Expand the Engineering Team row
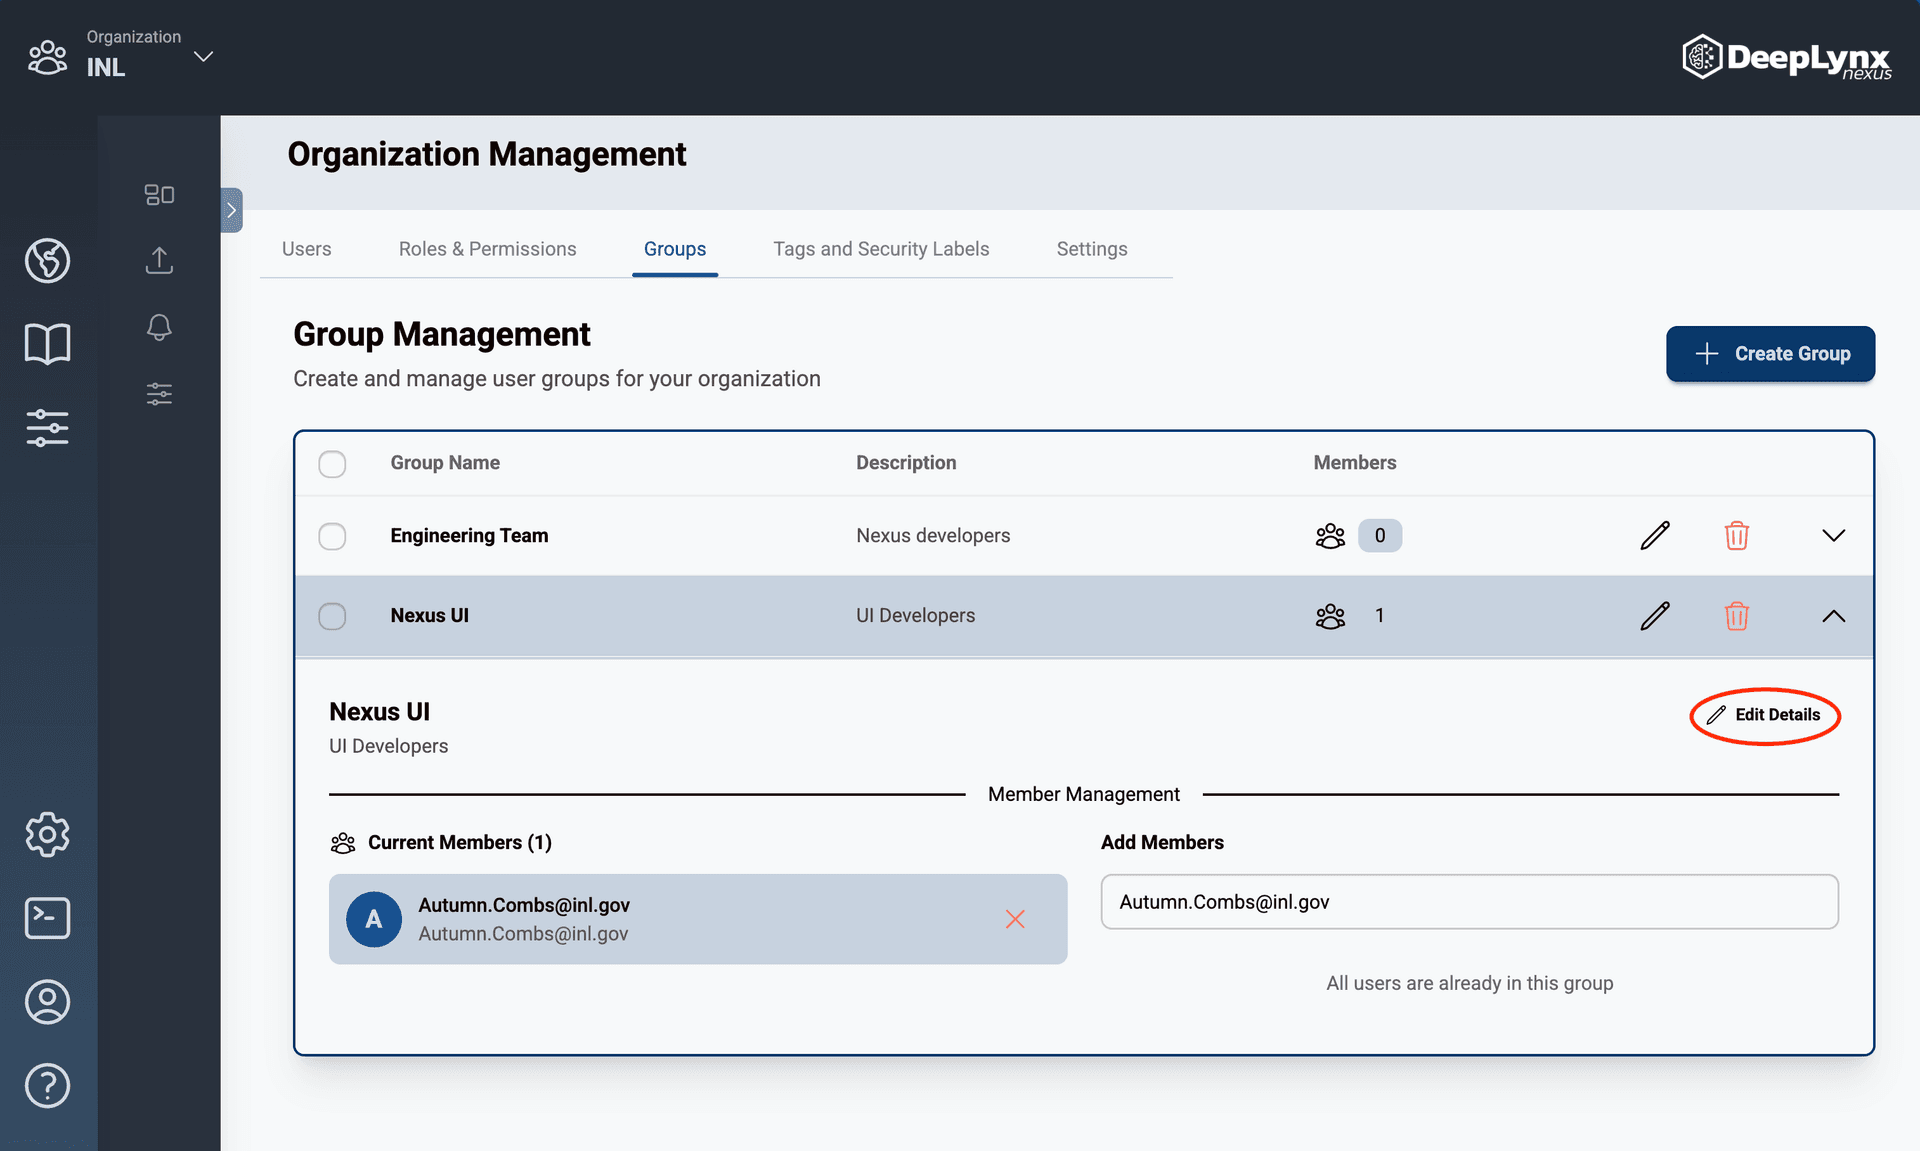Viewport: 1920px width, 1151px height. [x=1834, y=535]
